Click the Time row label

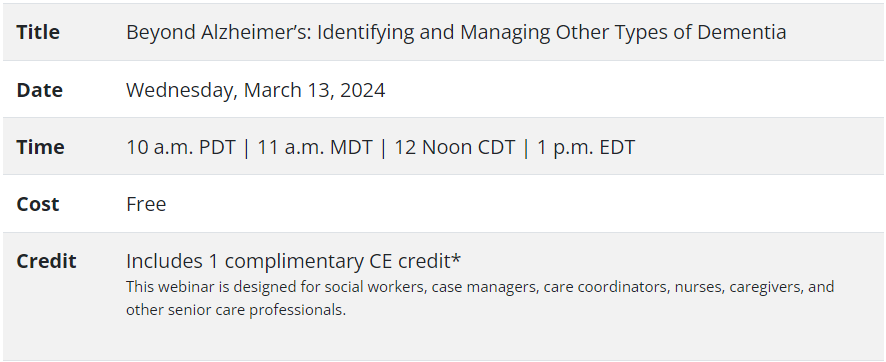click(x=40, y=147)
